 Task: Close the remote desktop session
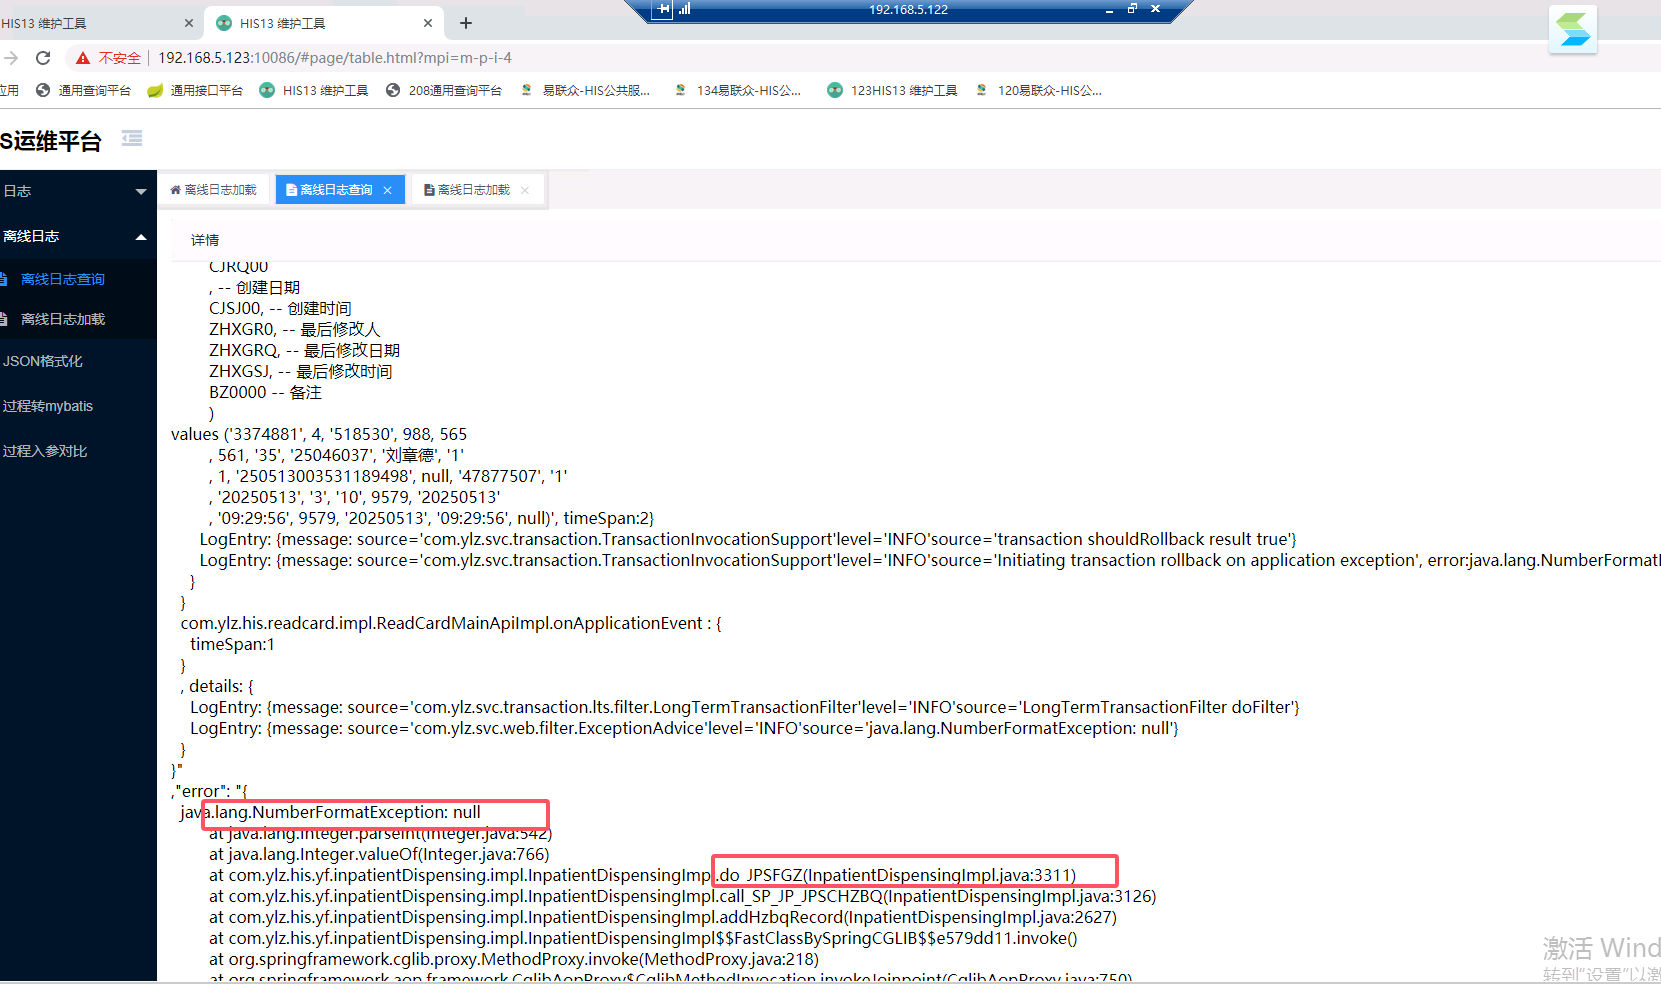[x=1156, y=9]
